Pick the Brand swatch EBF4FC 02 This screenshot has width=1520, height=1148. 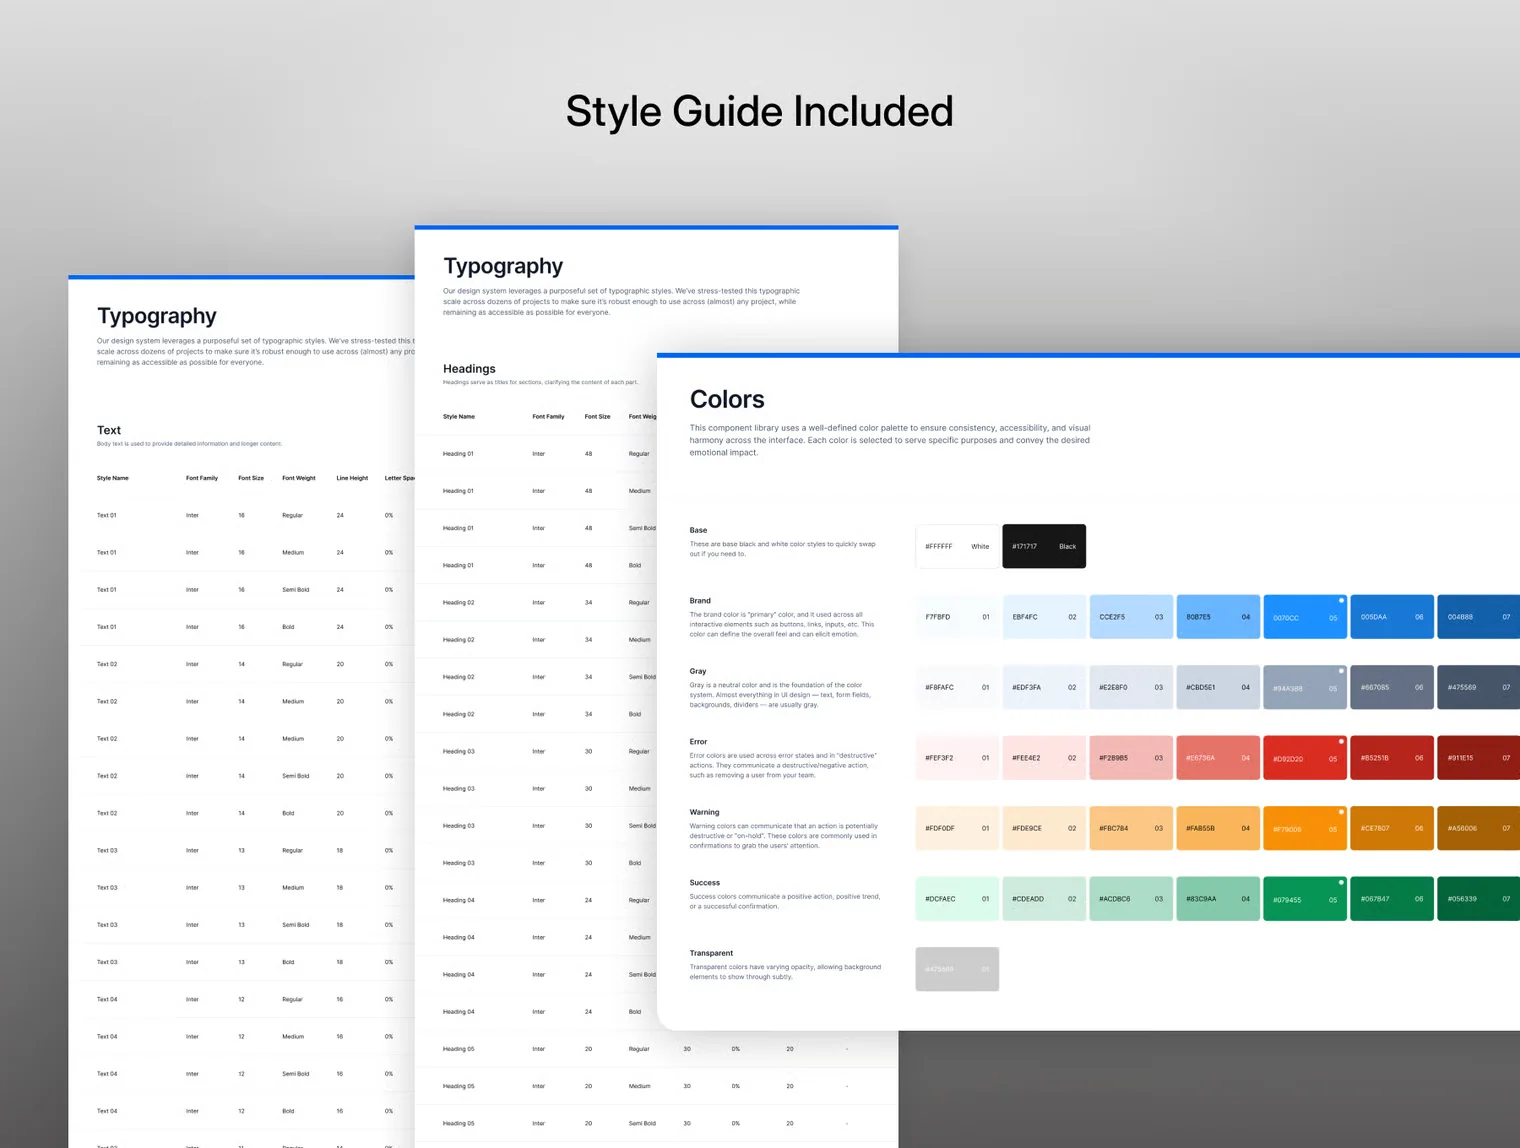pyautogui.click(x=1044, y=617)
